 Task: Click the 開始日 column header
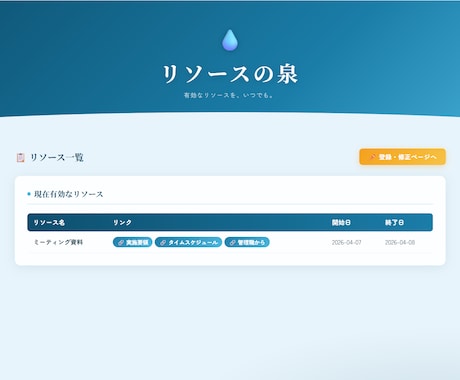pos(341,222)
